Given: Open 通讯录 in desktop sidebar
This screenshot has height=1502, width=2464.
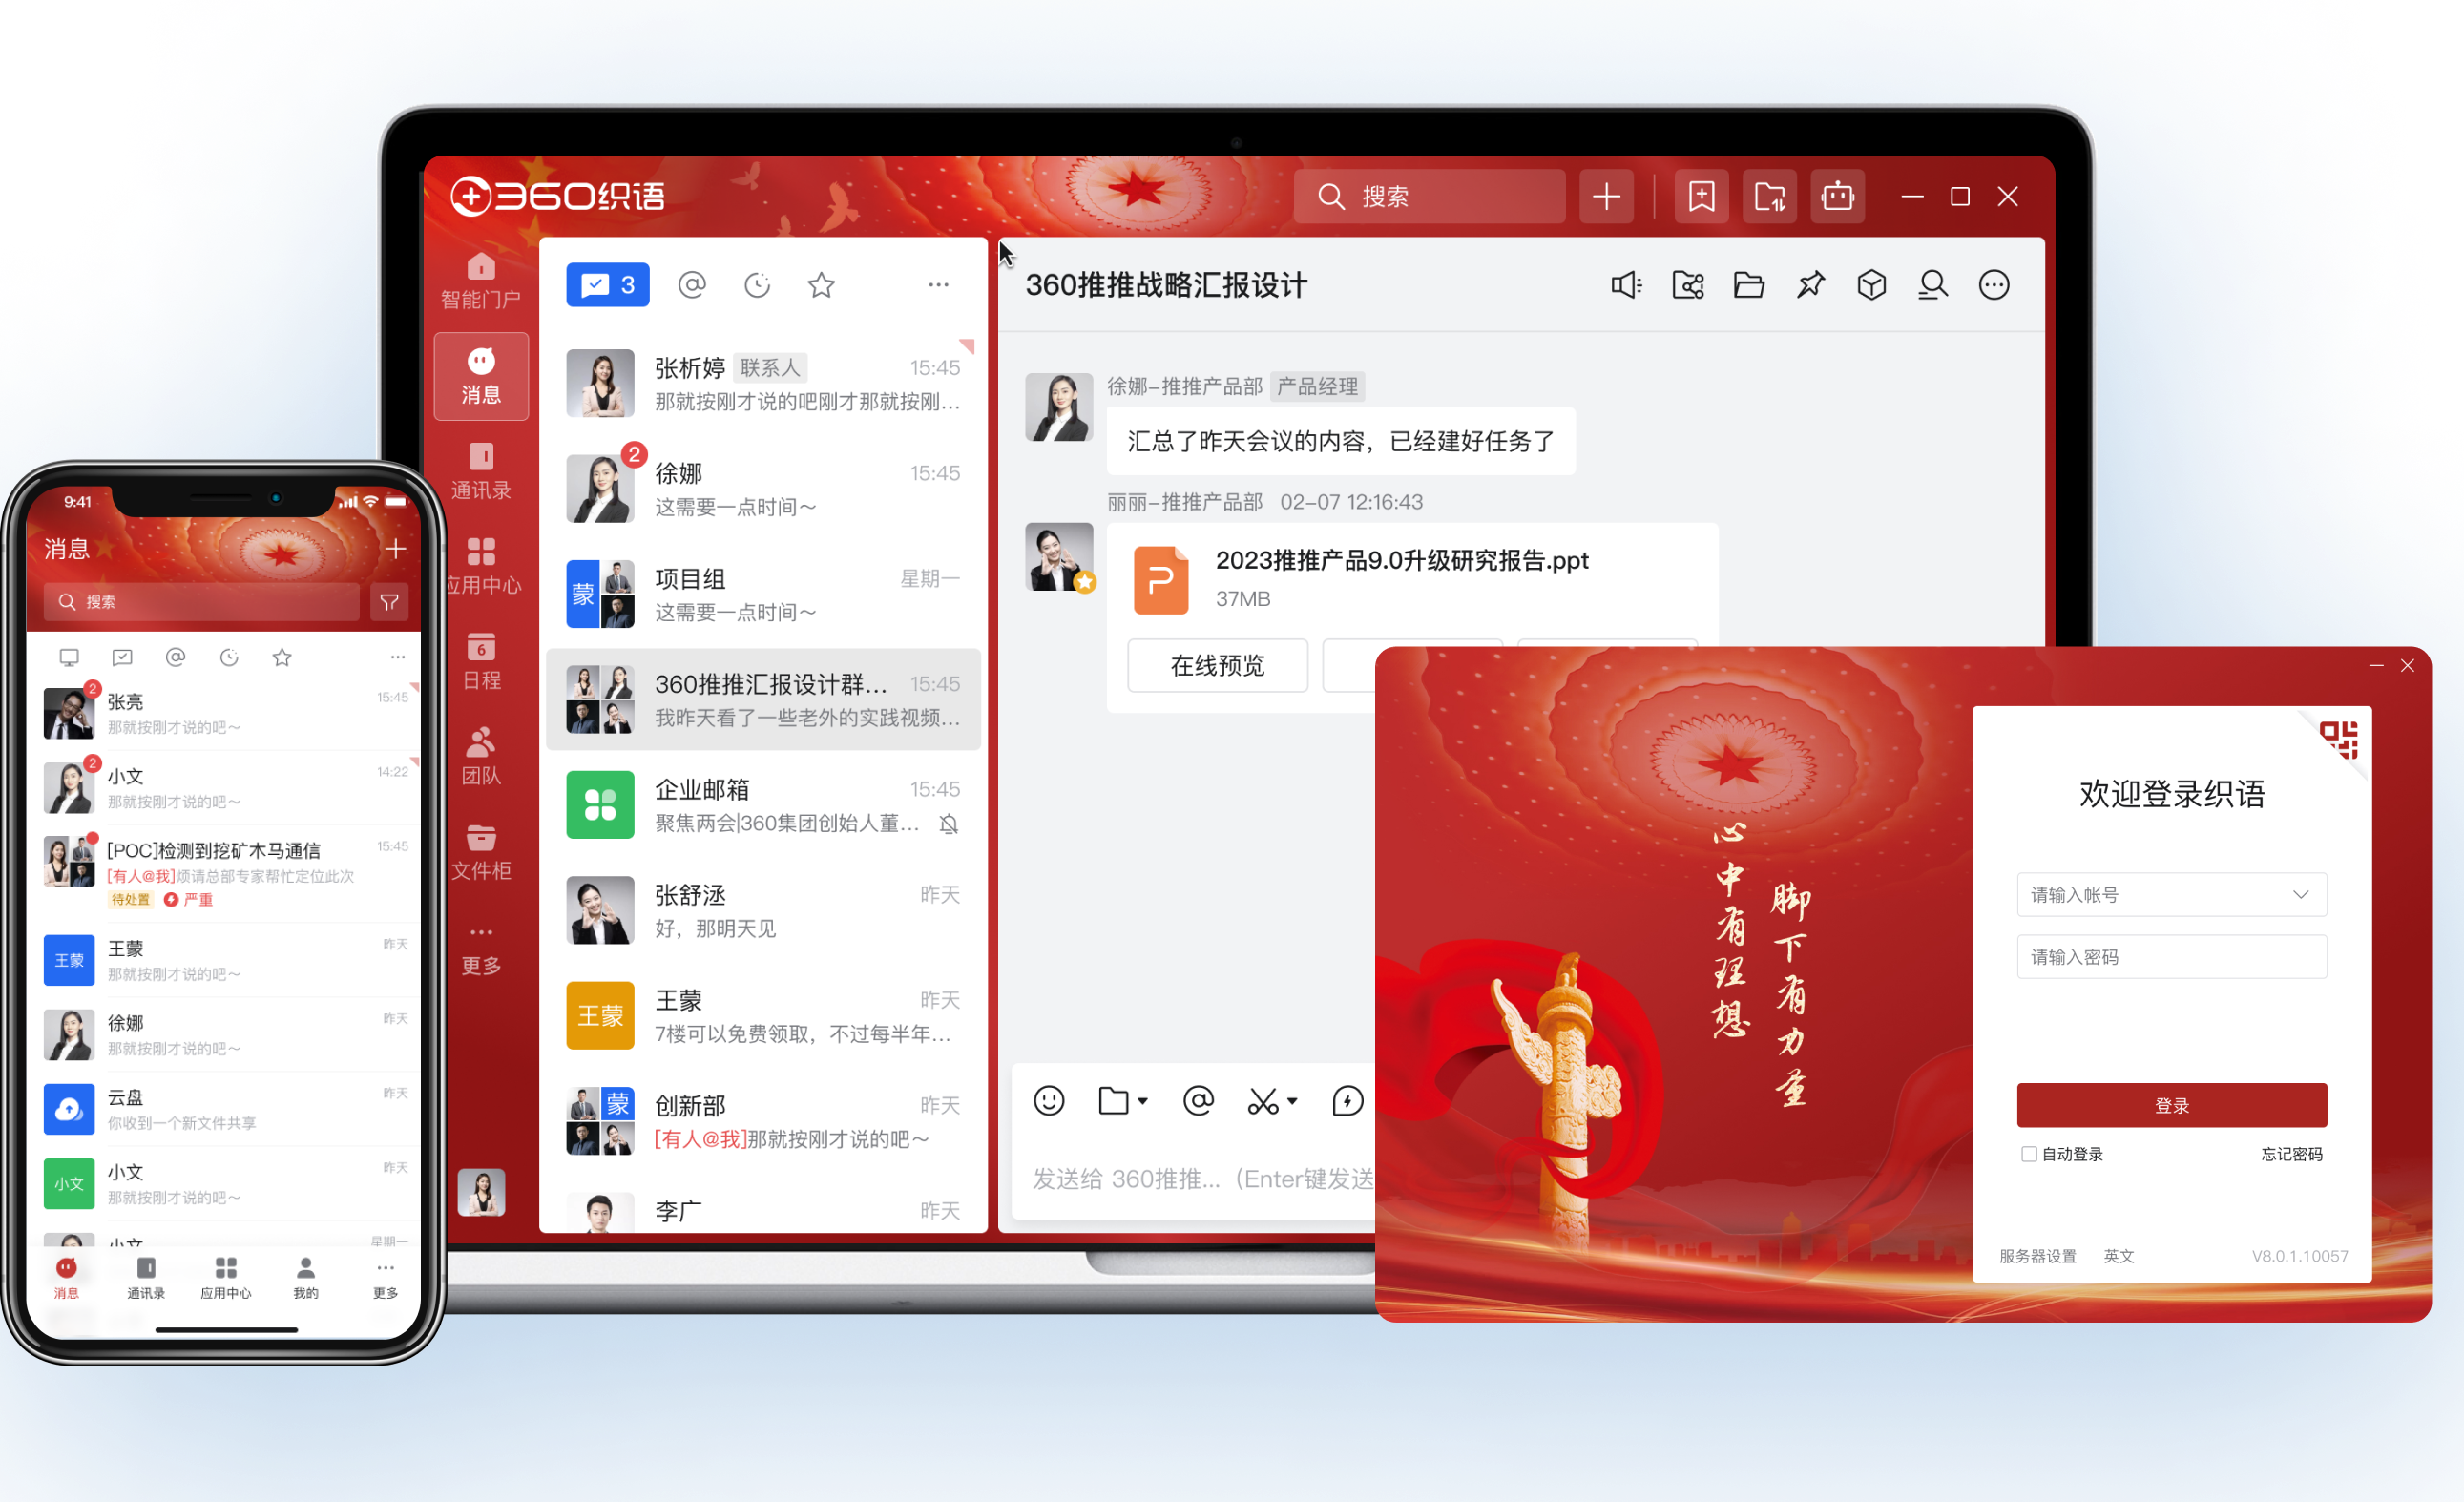Looking at the screenshot, I should [481, 472].
